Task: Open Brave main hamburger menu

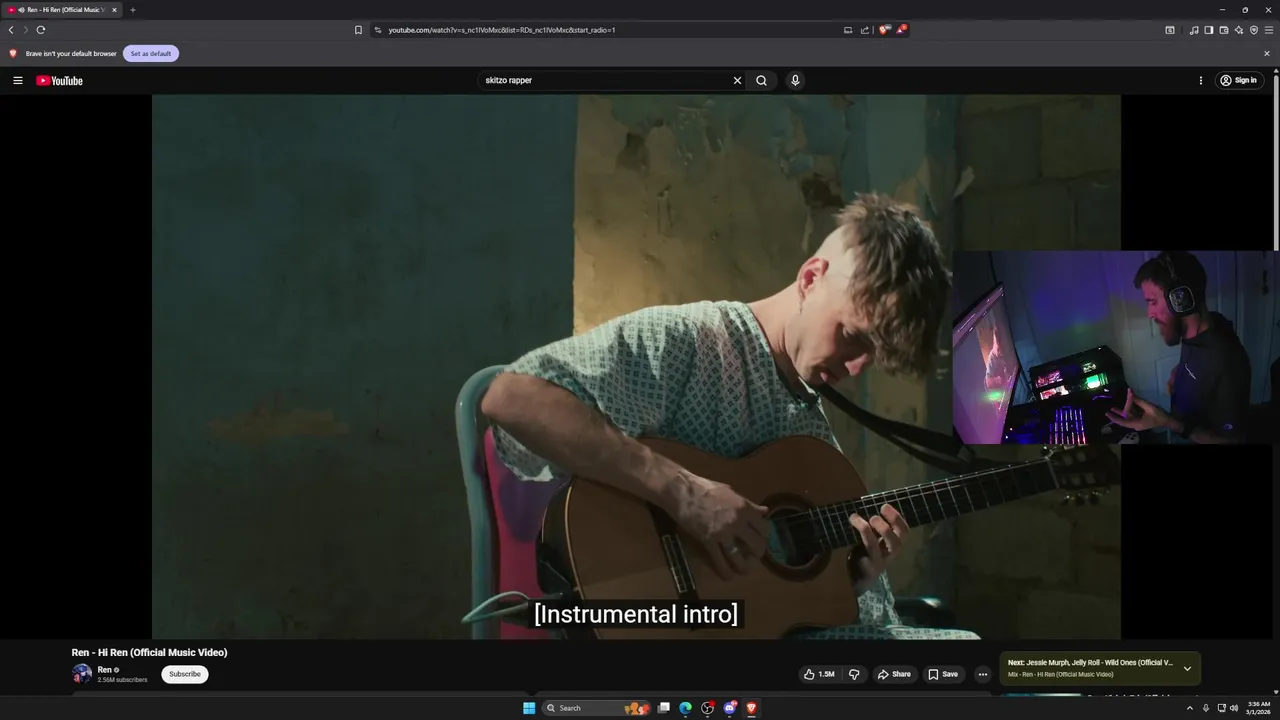Action: click(1269, 30)
